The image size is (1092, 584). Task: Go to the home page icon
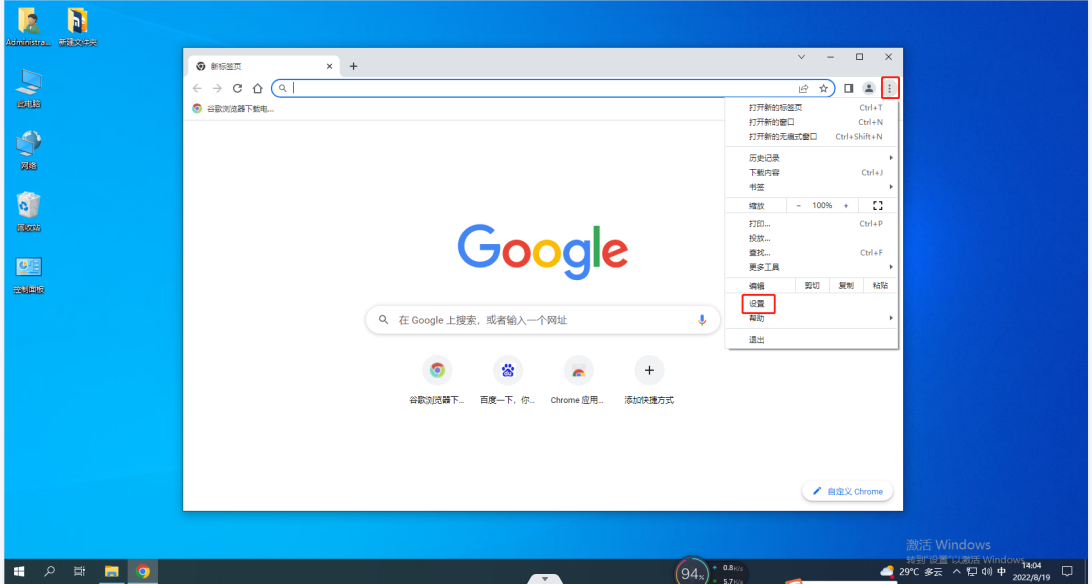click(x=258, y=88)
